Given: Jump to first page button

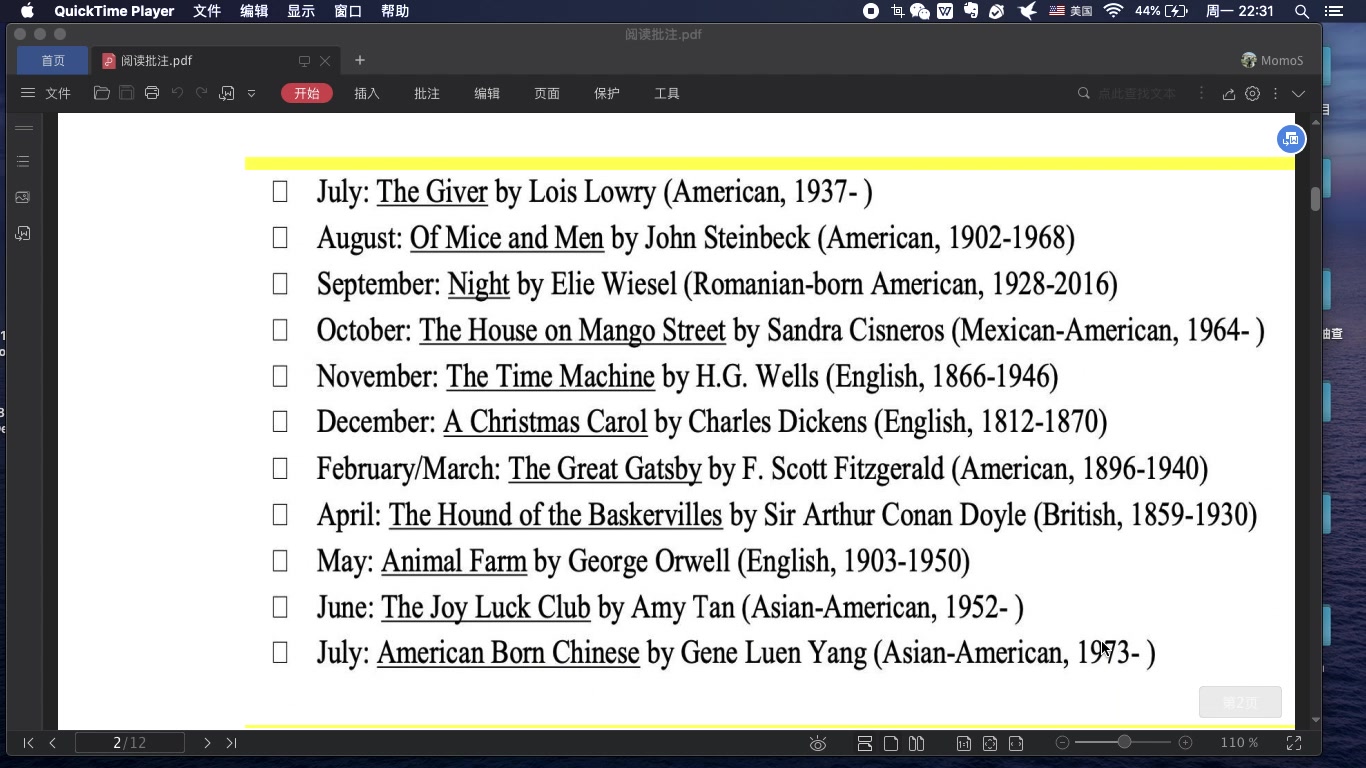Looking at the screenshot, I should click(x=28, y=742).
